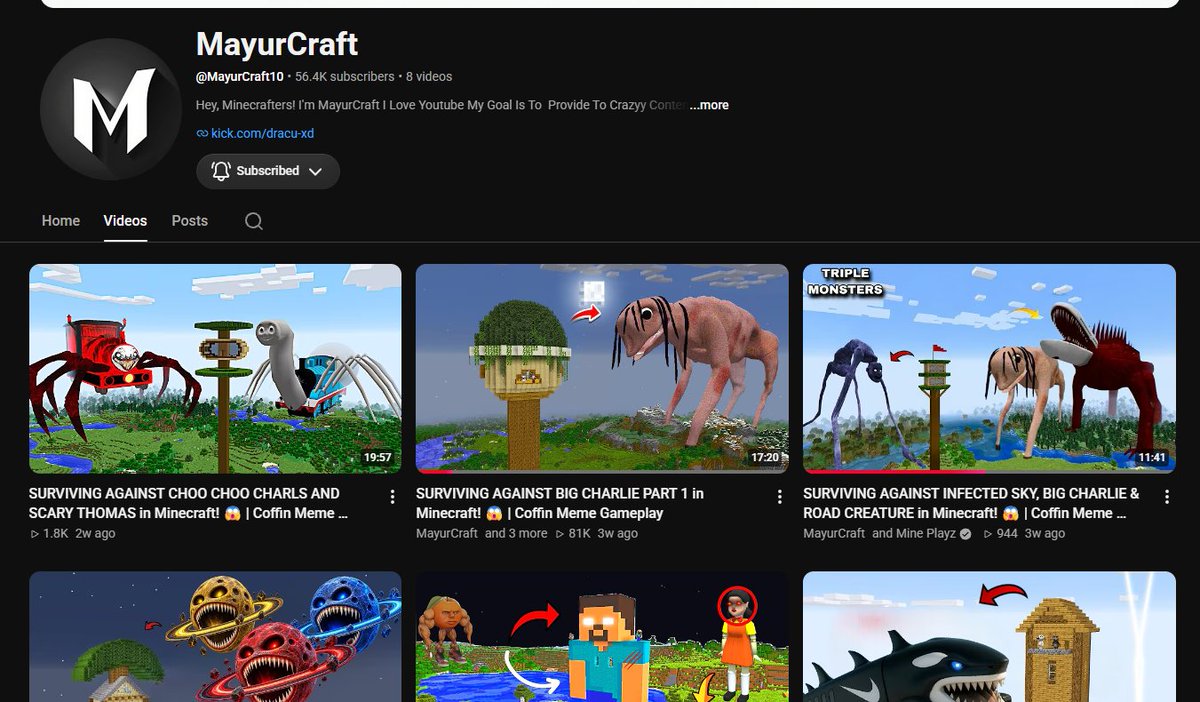Click the bell icon on Subscribed button
Image resolution: width=1200 pixels, height=702 pixels.
tap(221, 171)
